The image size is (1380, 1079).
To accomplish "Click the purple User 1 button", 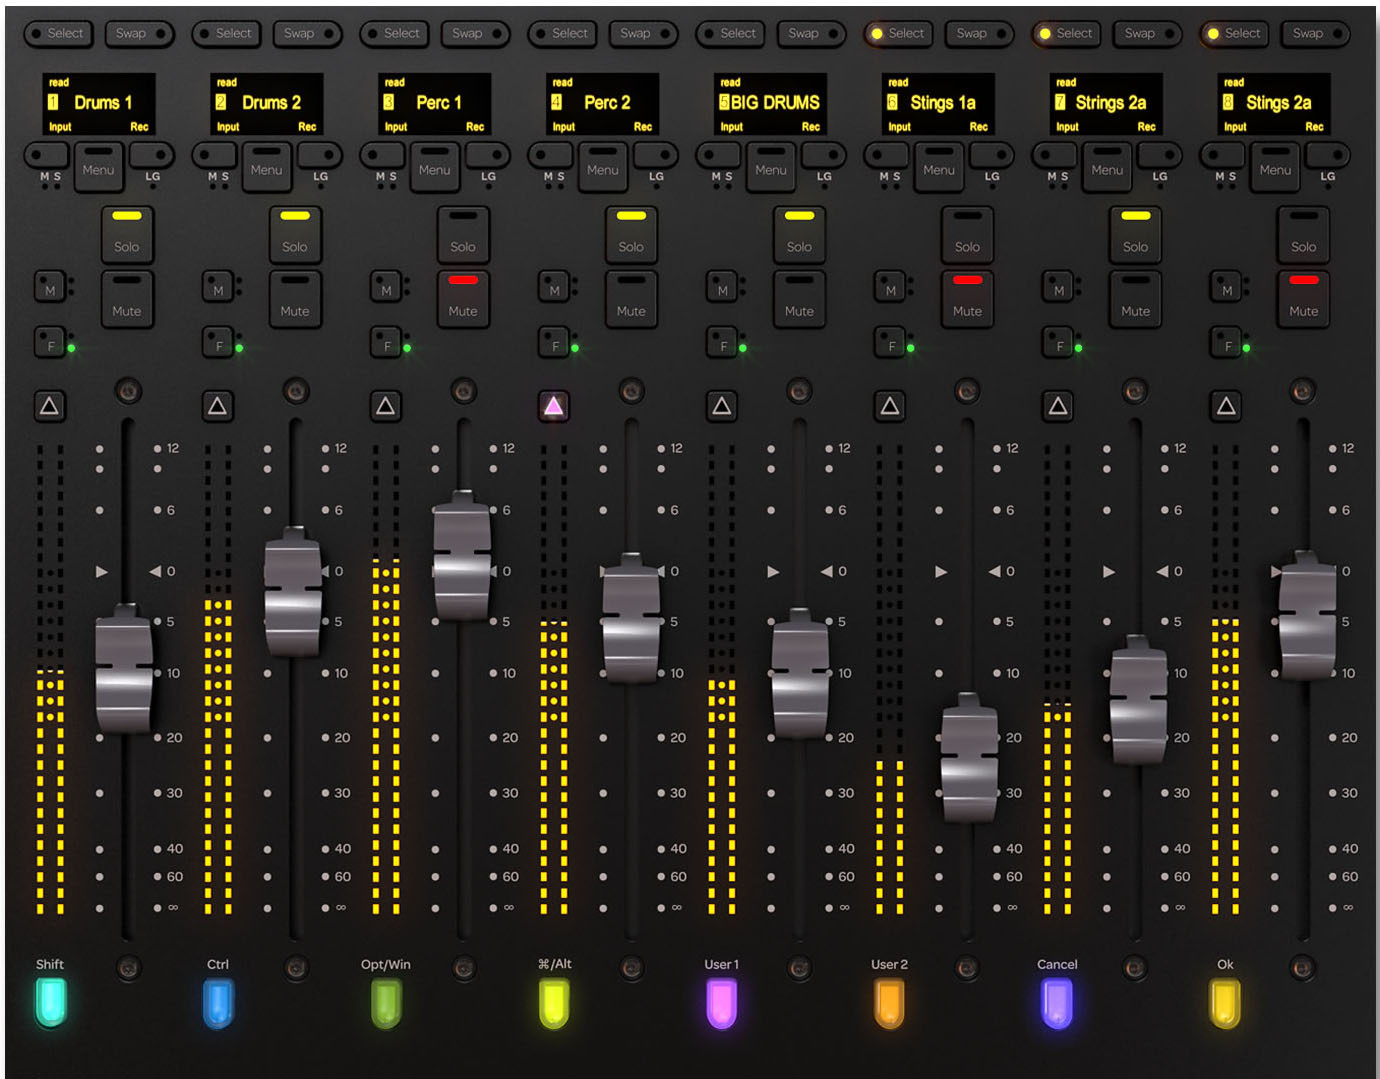I will coord(722,1003).
